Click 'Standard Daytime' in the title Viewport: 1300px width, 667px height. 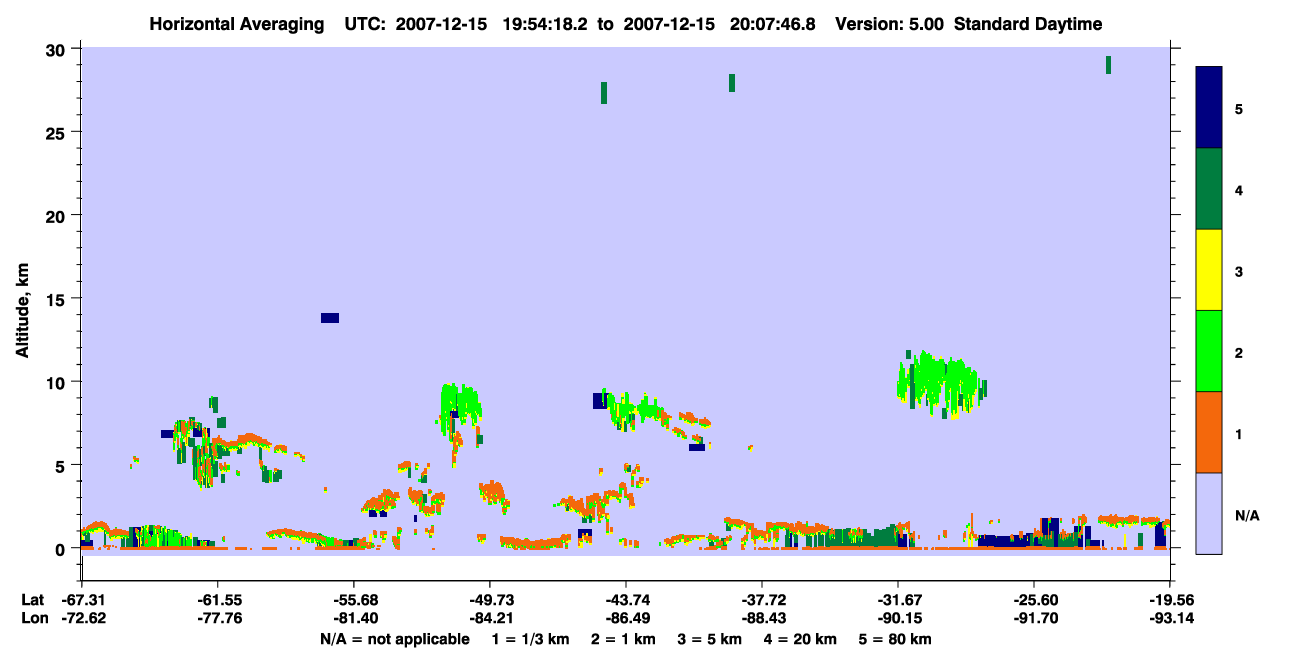point(1028,24)
